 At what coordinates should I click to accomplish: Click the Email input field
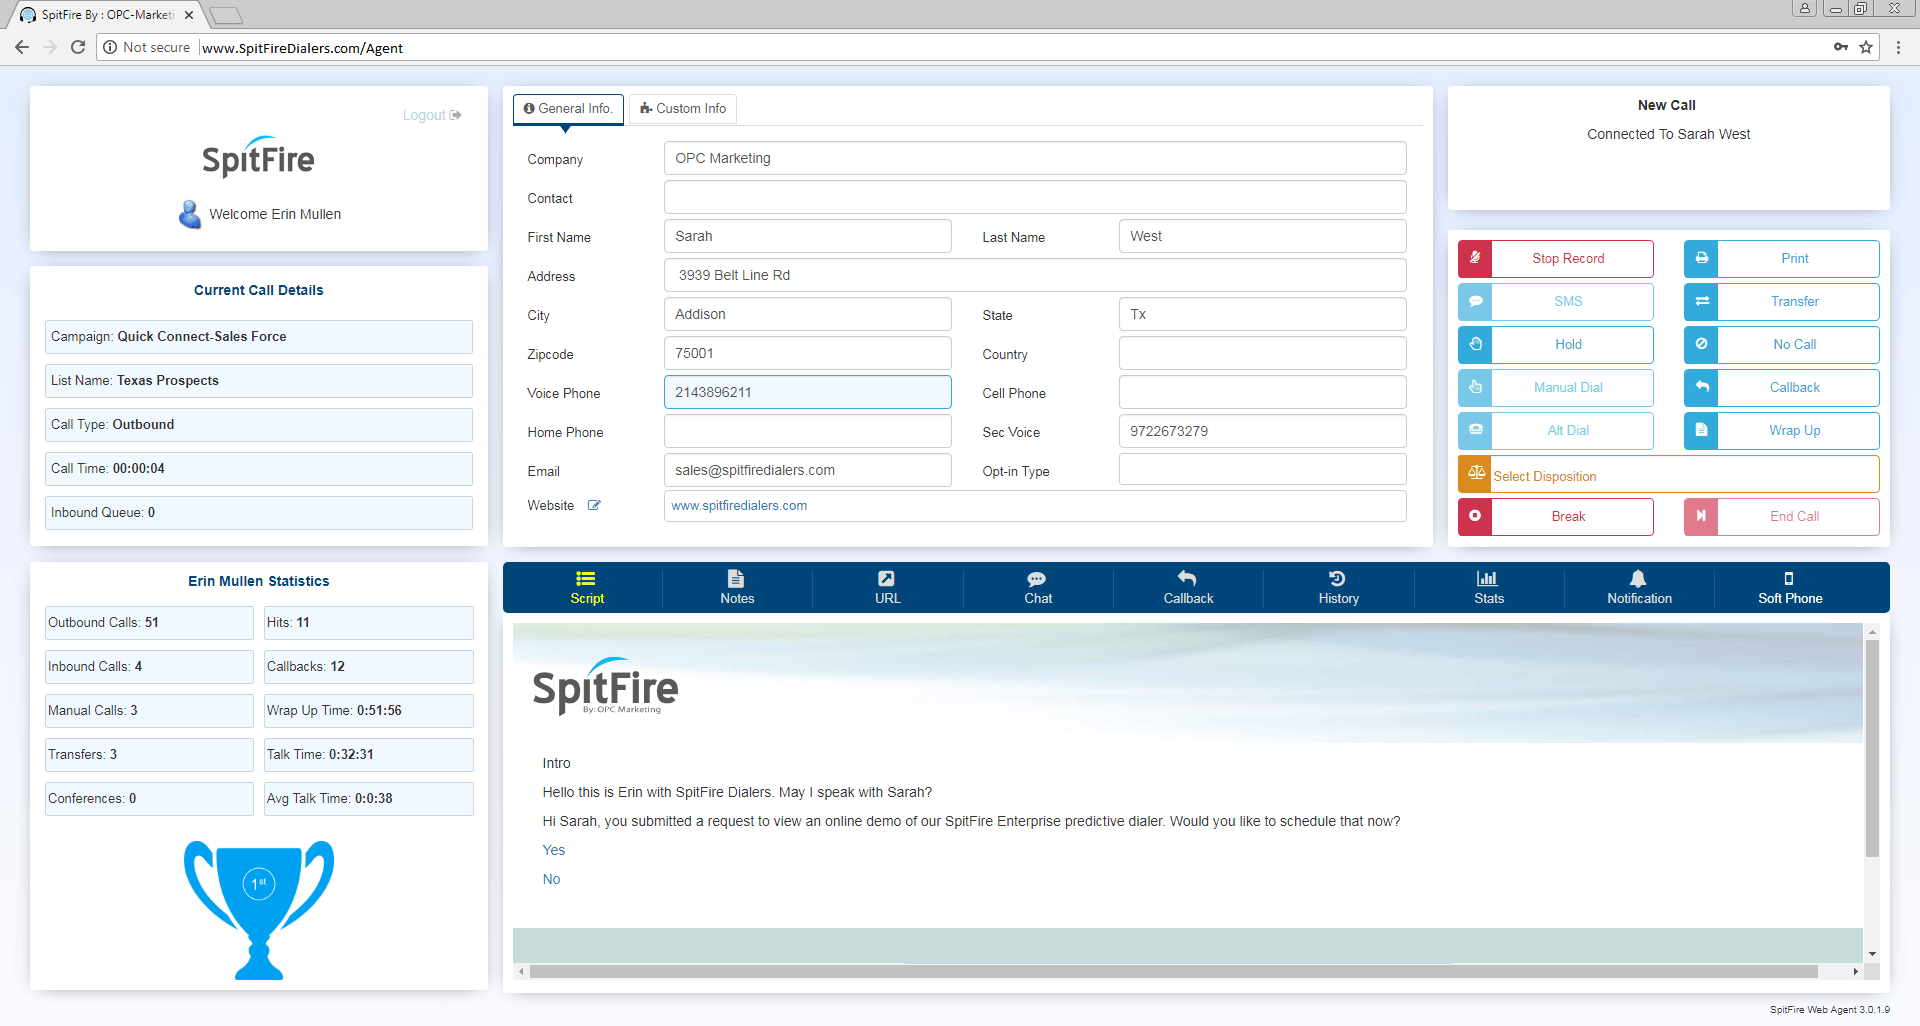(807, 470)
